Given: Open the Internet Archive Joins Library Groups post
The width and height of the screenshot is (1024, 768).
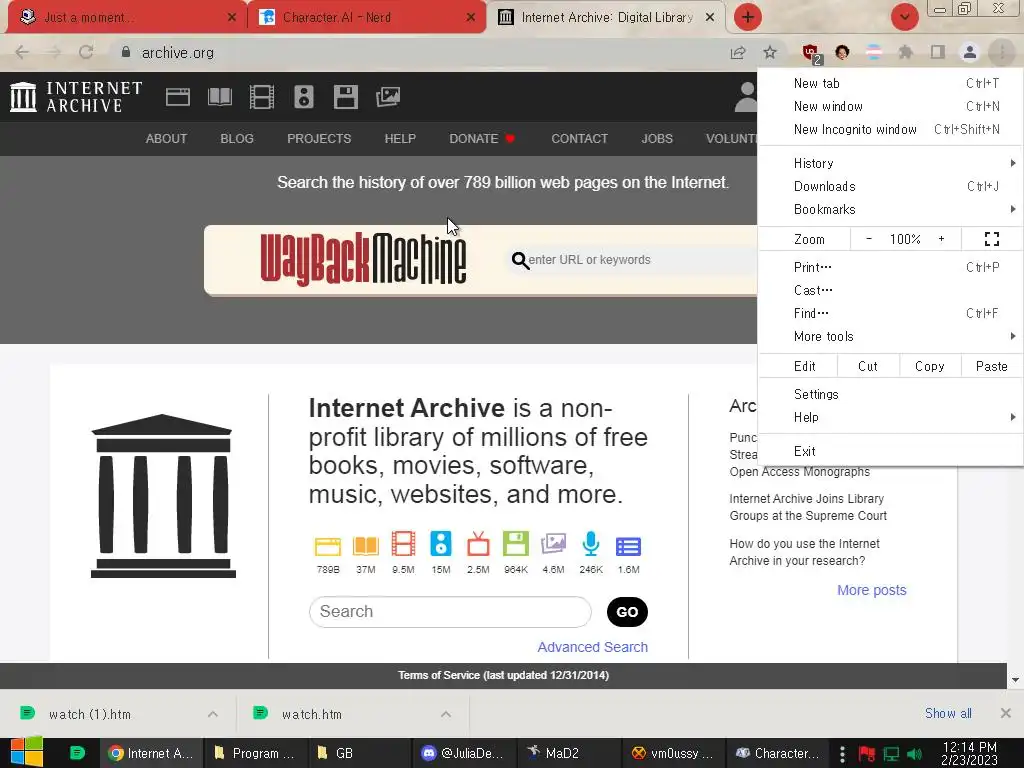Looking at the screenshot, I should pyautogui.click(x=808, y=507).
